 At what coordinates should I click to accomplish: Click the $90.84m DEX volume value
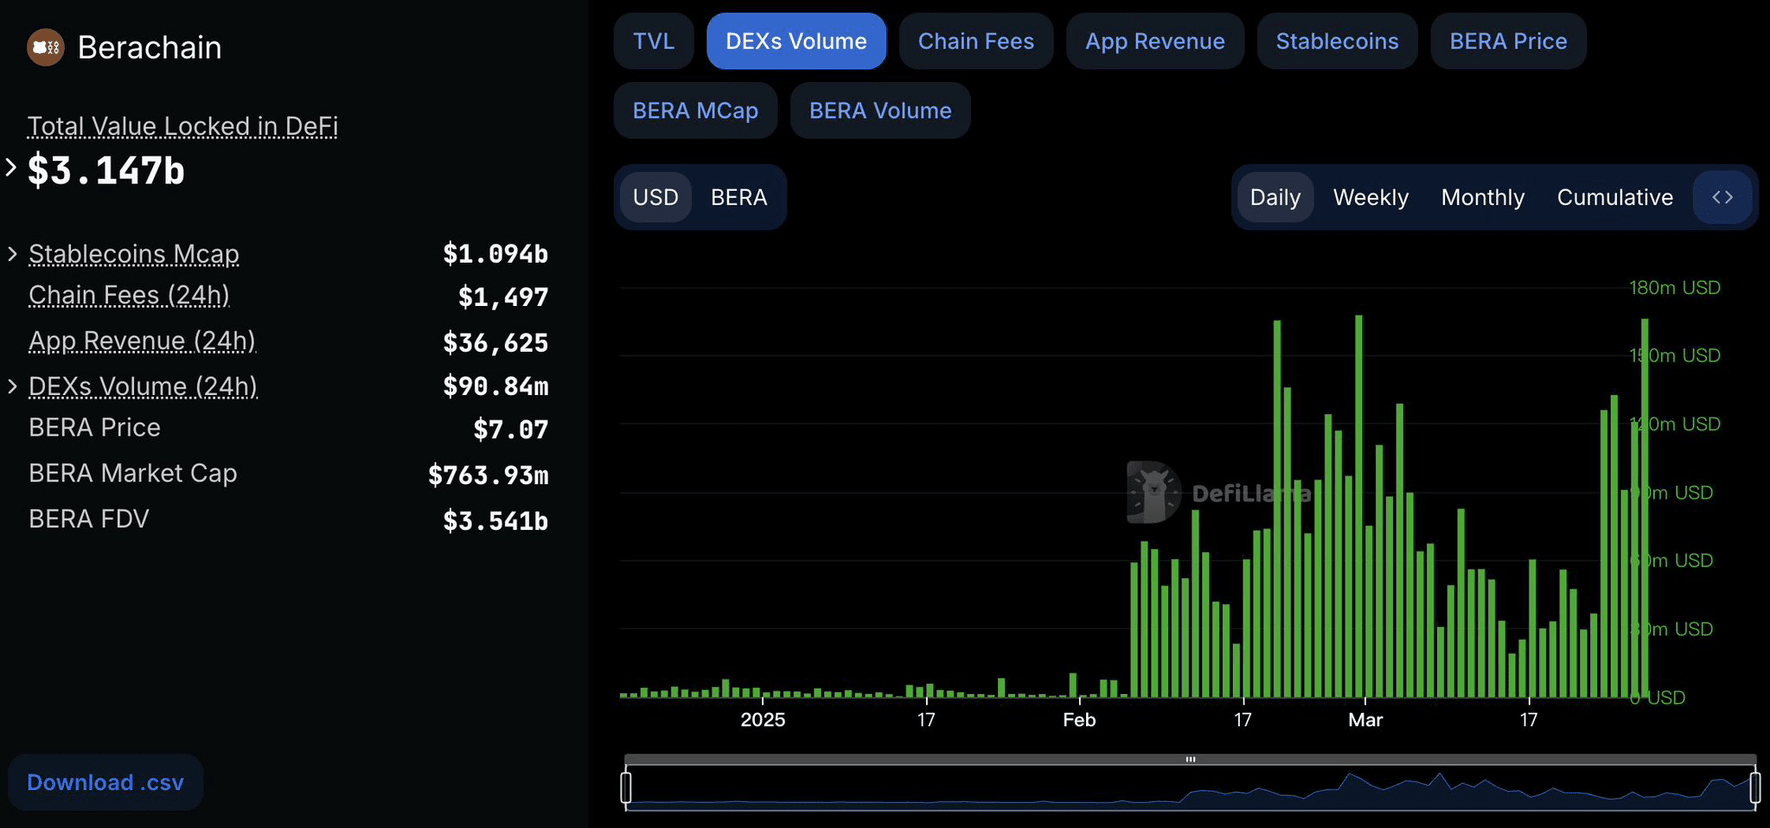pos(495,386)
